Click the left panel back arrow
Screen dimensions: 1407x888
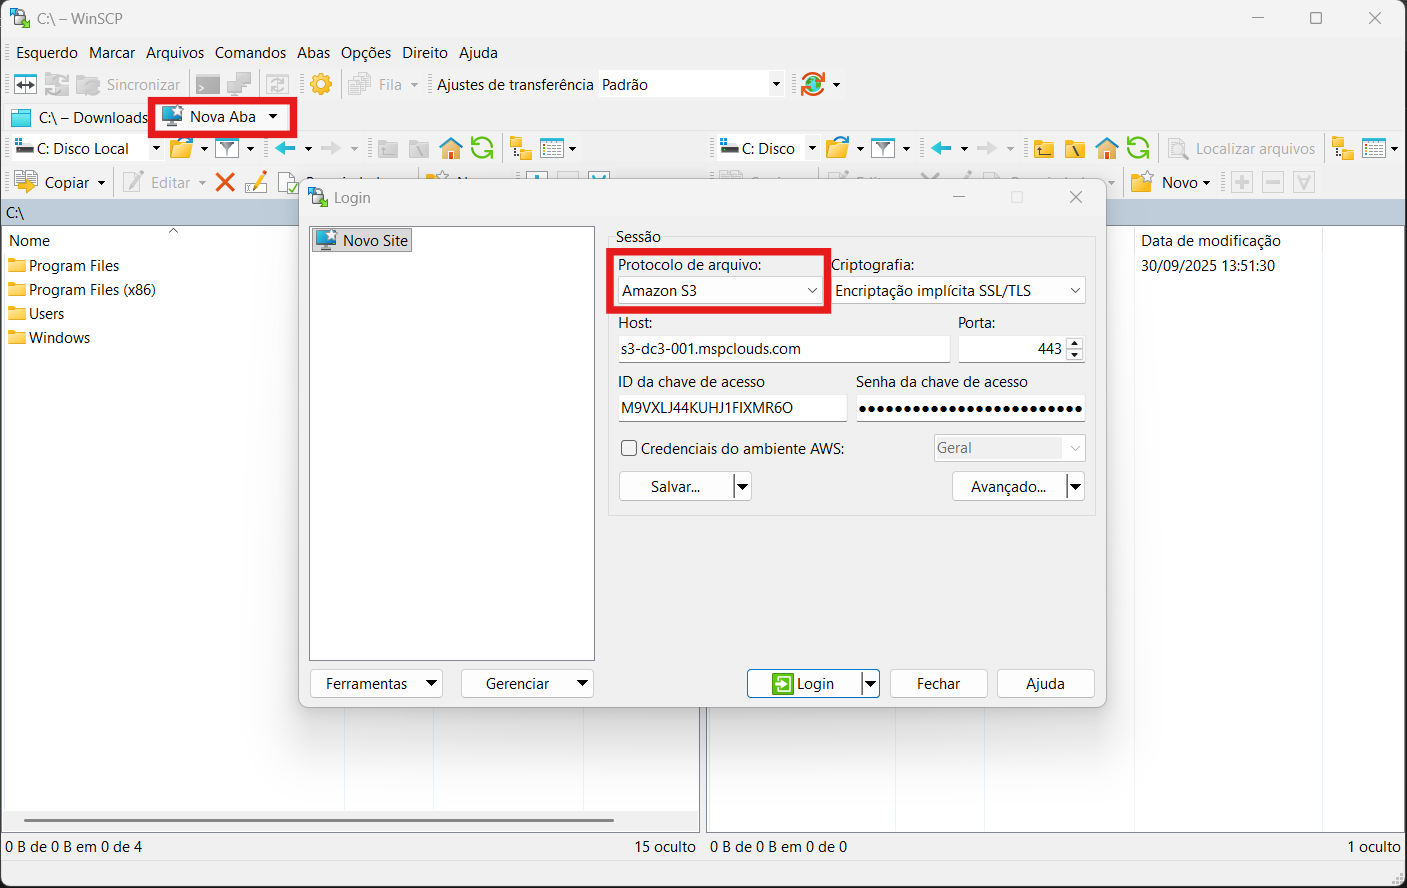[285, 149]
